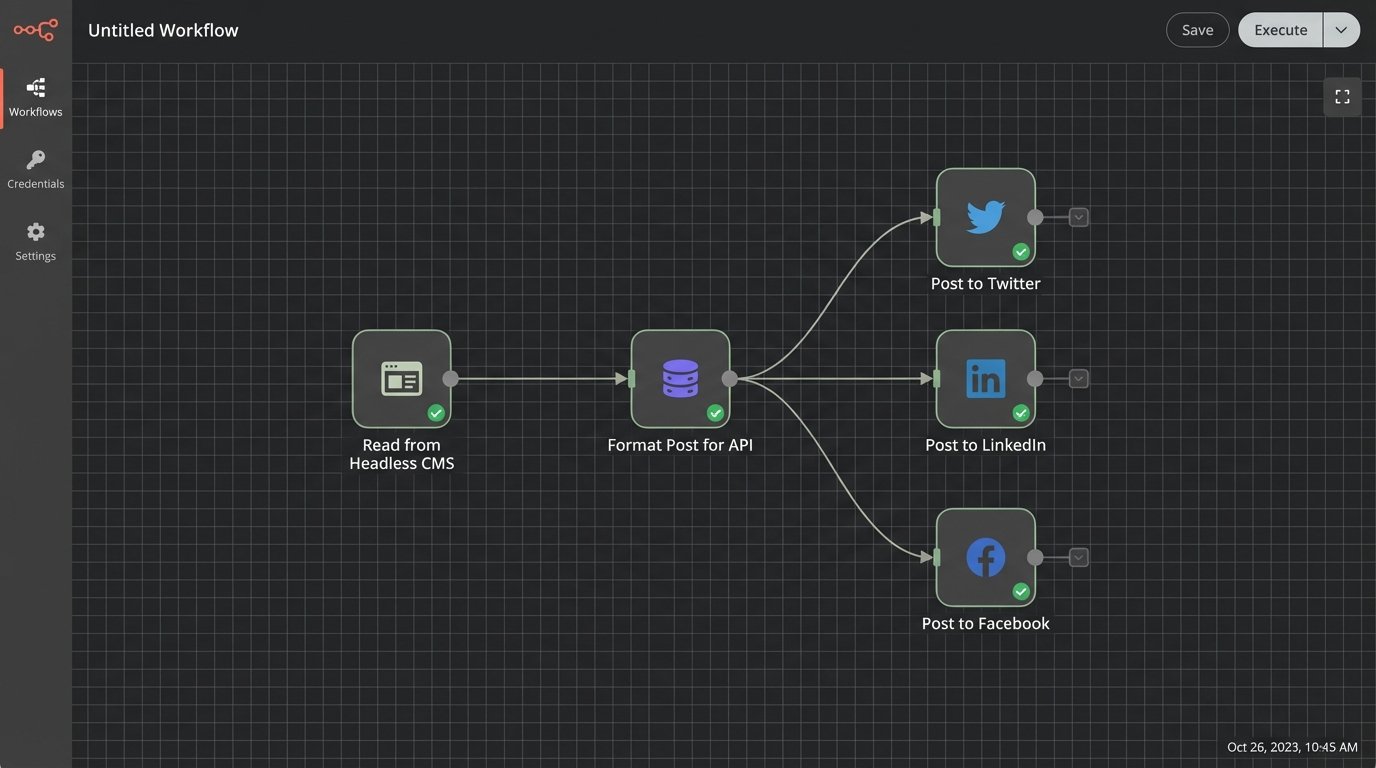Switch to the Credentials section

click(35, 168)
